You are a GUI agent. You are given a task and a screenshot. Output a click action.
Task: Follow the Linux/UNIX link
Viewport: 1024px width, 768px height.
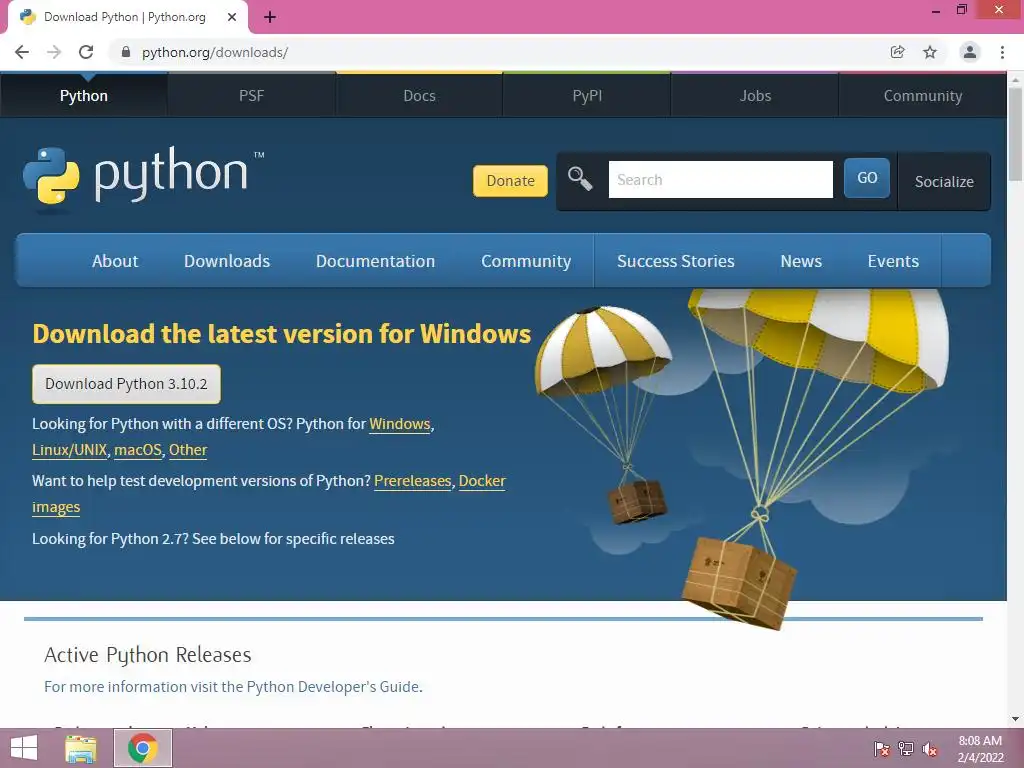click(69, 450)
